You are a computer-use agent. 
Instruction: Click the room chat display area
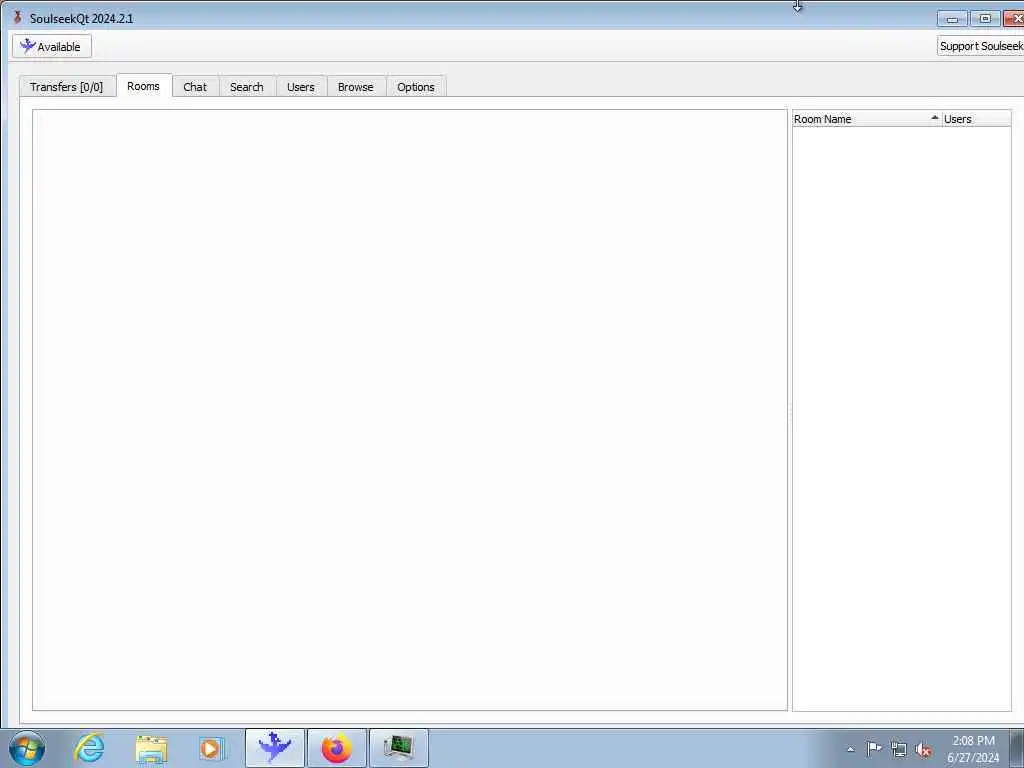point(409,409)
